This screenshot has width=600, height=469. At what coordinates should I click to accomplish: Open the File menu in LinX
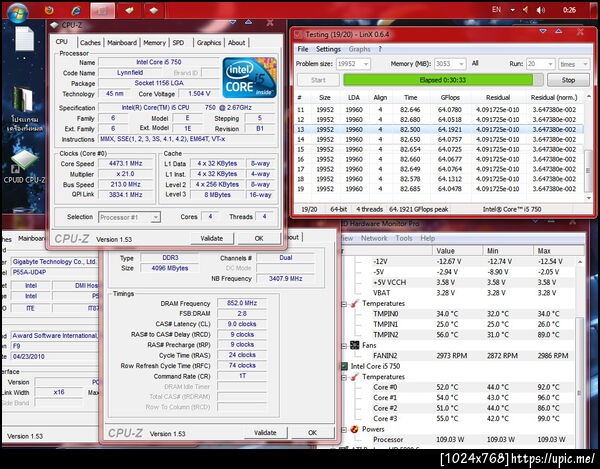[x=303, y=49]
